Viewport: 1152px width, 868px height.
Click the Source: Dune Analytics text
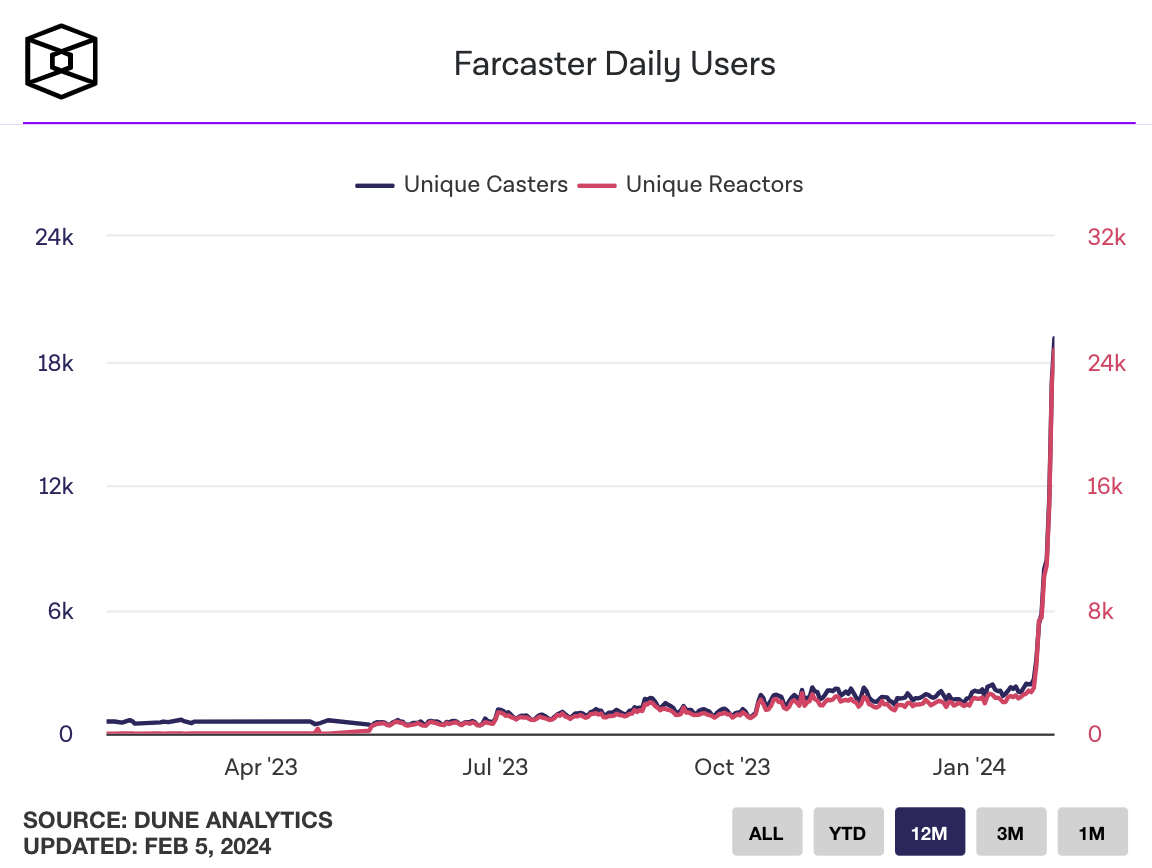coord(178,819)
